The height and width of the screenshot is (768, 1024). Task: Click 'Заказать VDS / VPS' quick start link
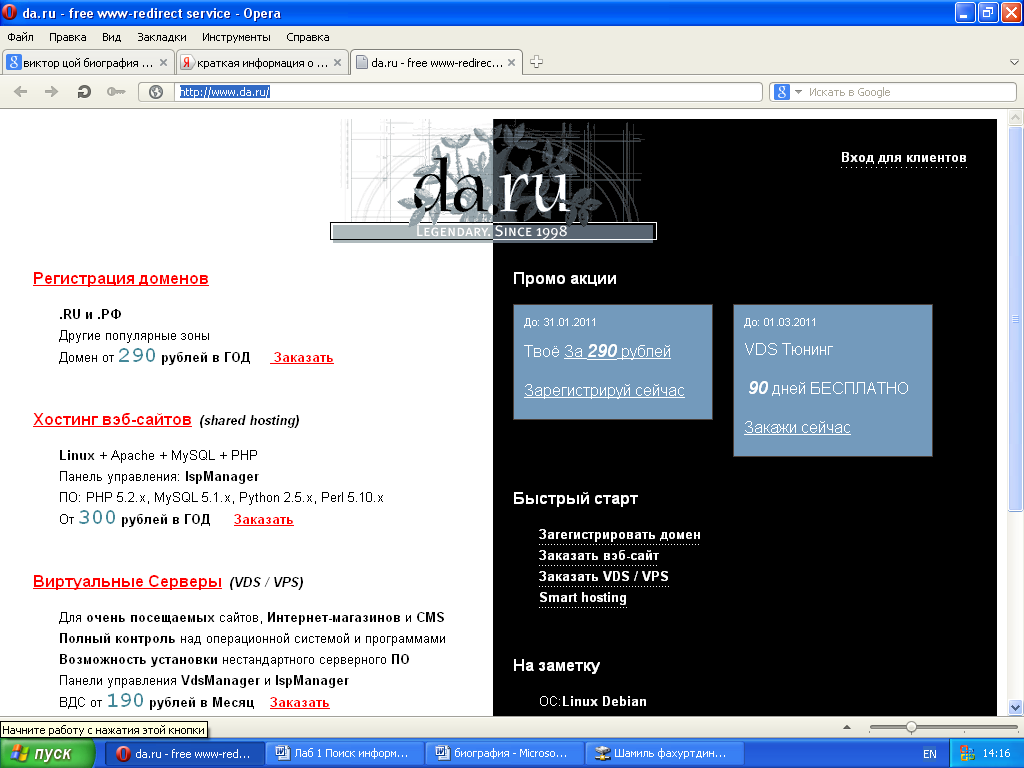[x=603, y=577]
